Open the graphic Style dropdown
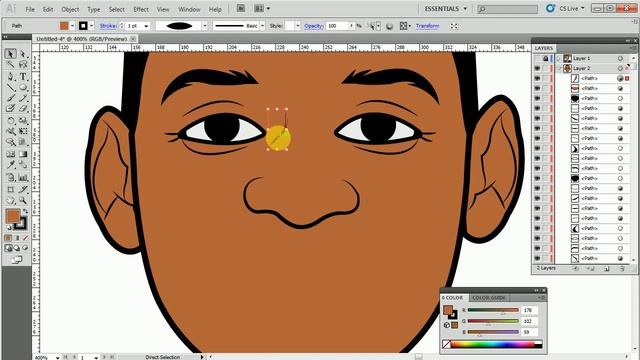Screen dimensions: 640x360 click(x=298, y=26)
